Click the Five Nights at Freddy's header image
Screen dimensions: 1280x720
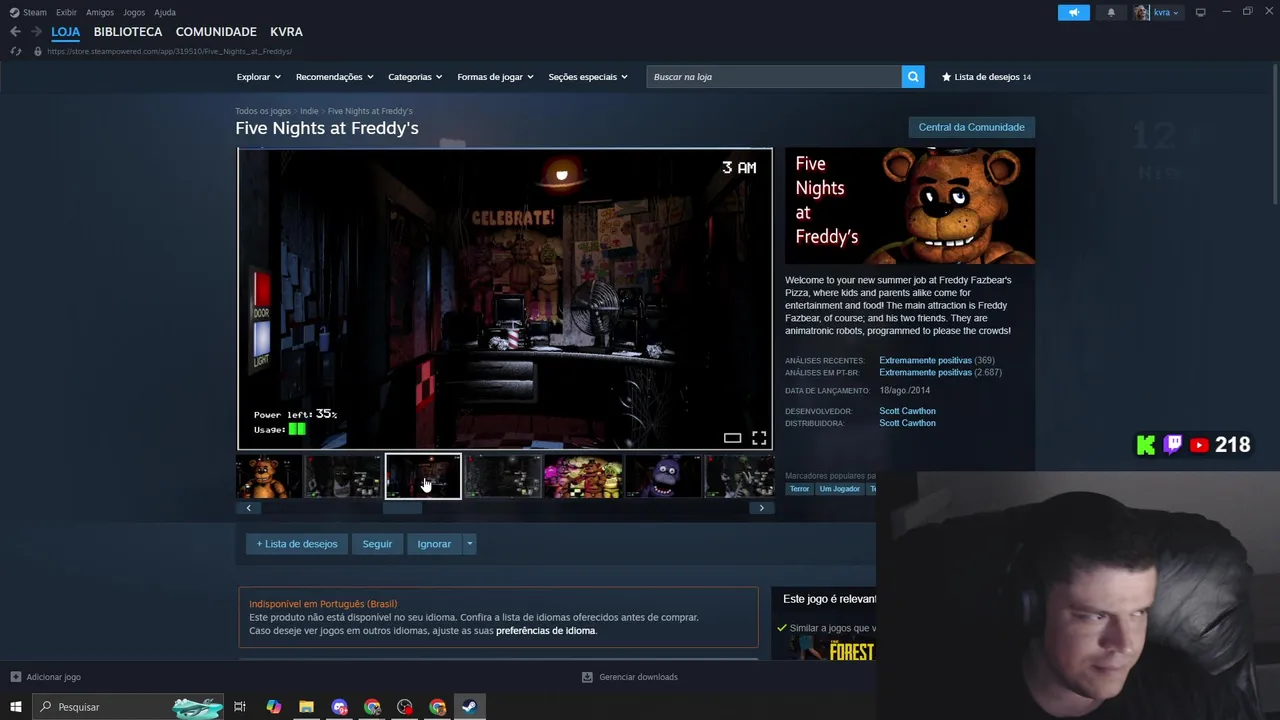[x=910, y=206]
